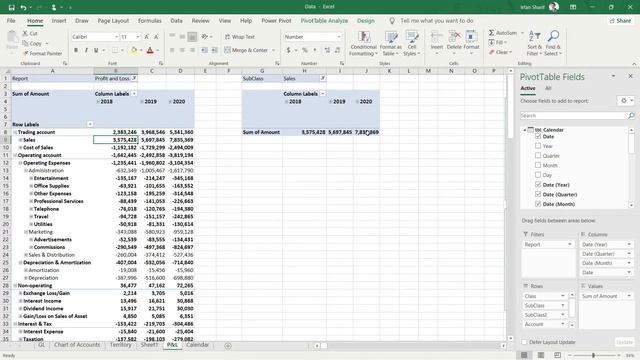This screenshot has width=640, height=360.
Task: Apply Italic formatting
Action: pos(86,50)
